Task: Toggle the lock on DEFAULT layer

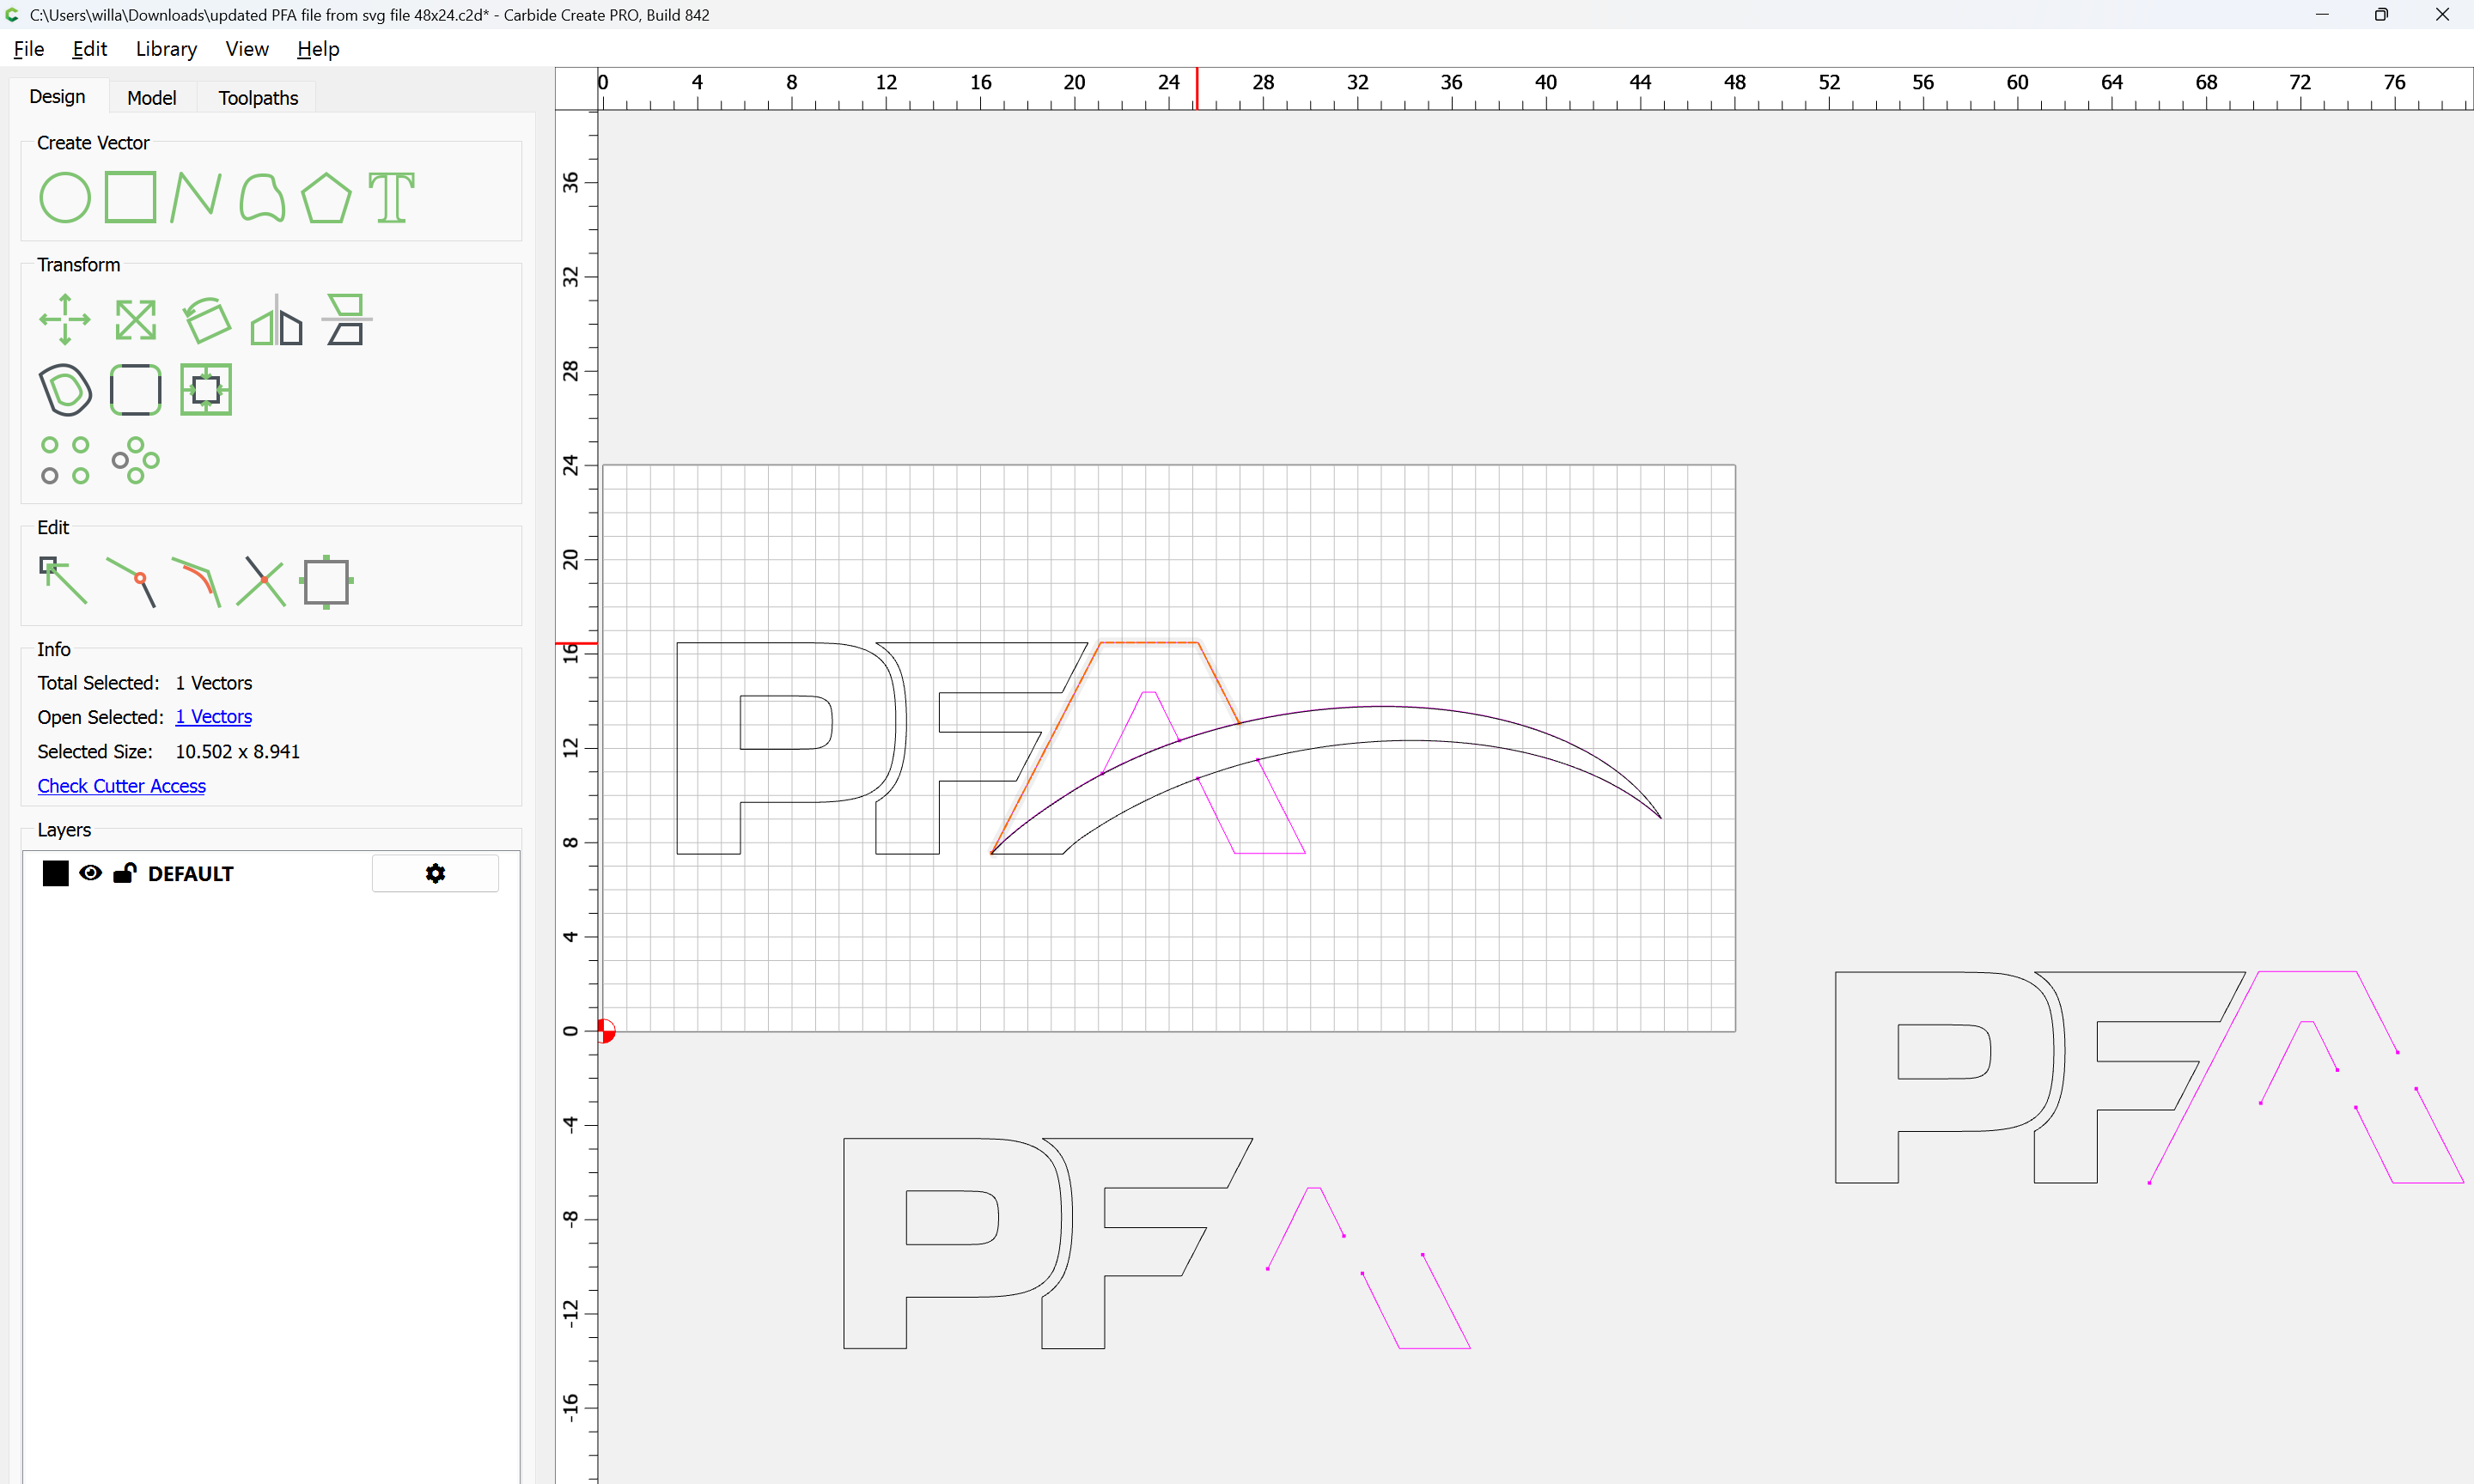Action: [x=124, y=873]
